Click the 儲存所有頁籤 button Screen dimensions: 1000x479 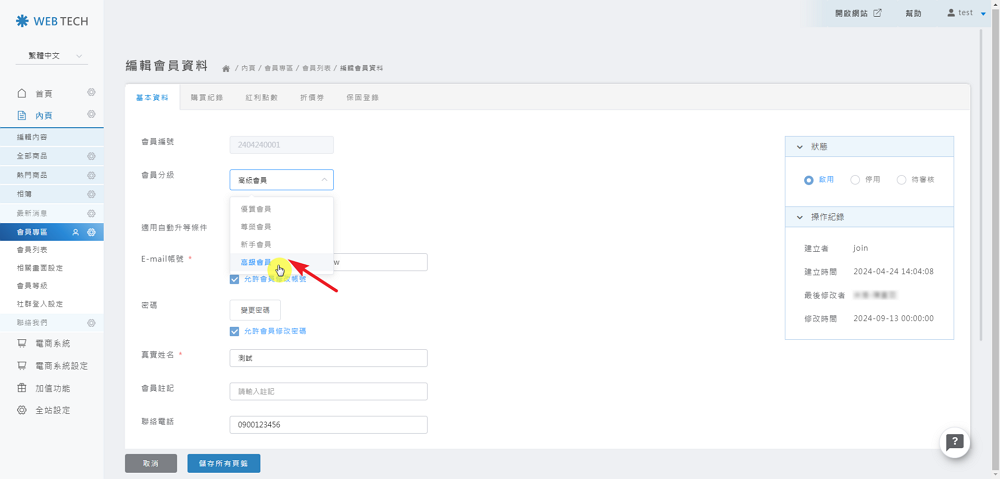coord(223,463)
